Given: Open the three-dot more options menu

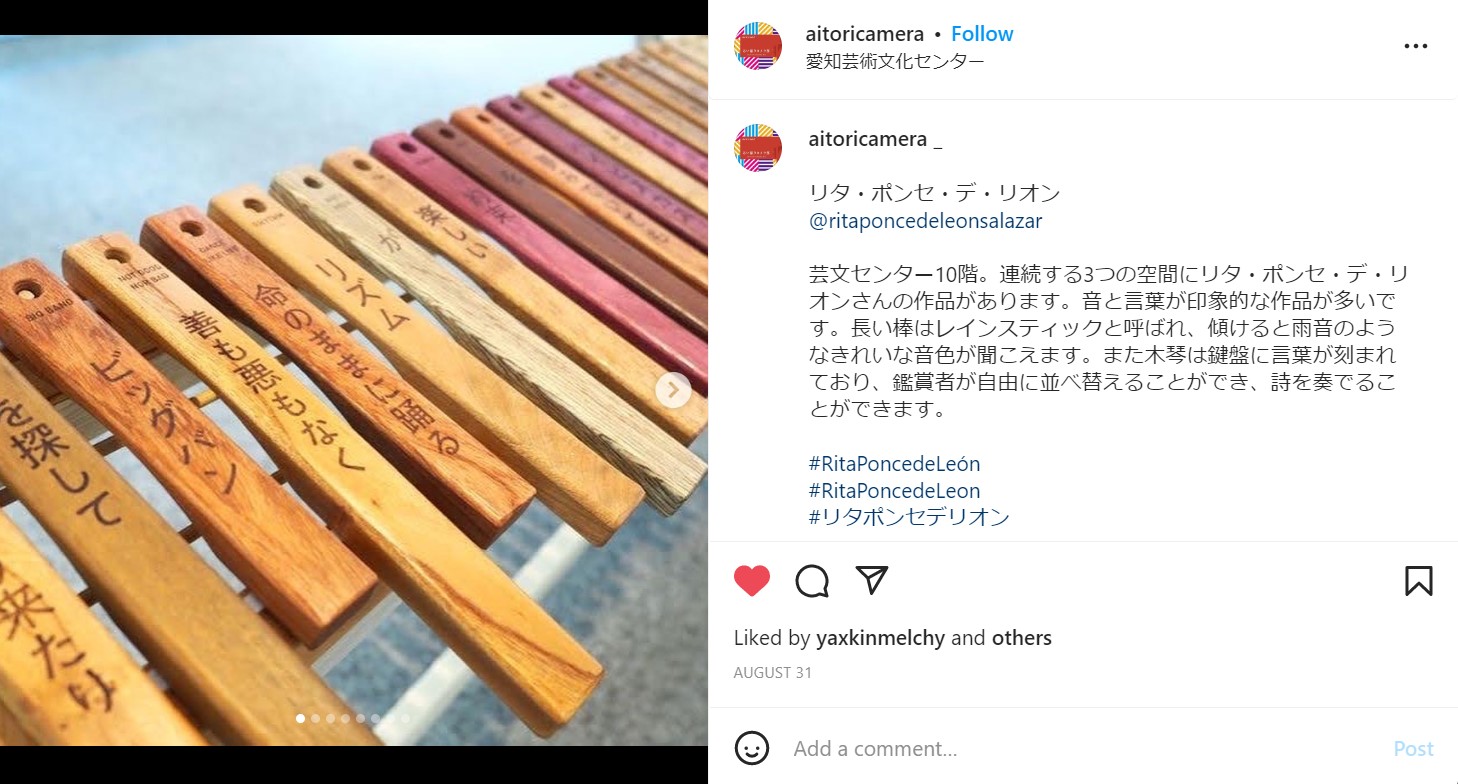Looking at the screenshot, I should [1415, 46].
